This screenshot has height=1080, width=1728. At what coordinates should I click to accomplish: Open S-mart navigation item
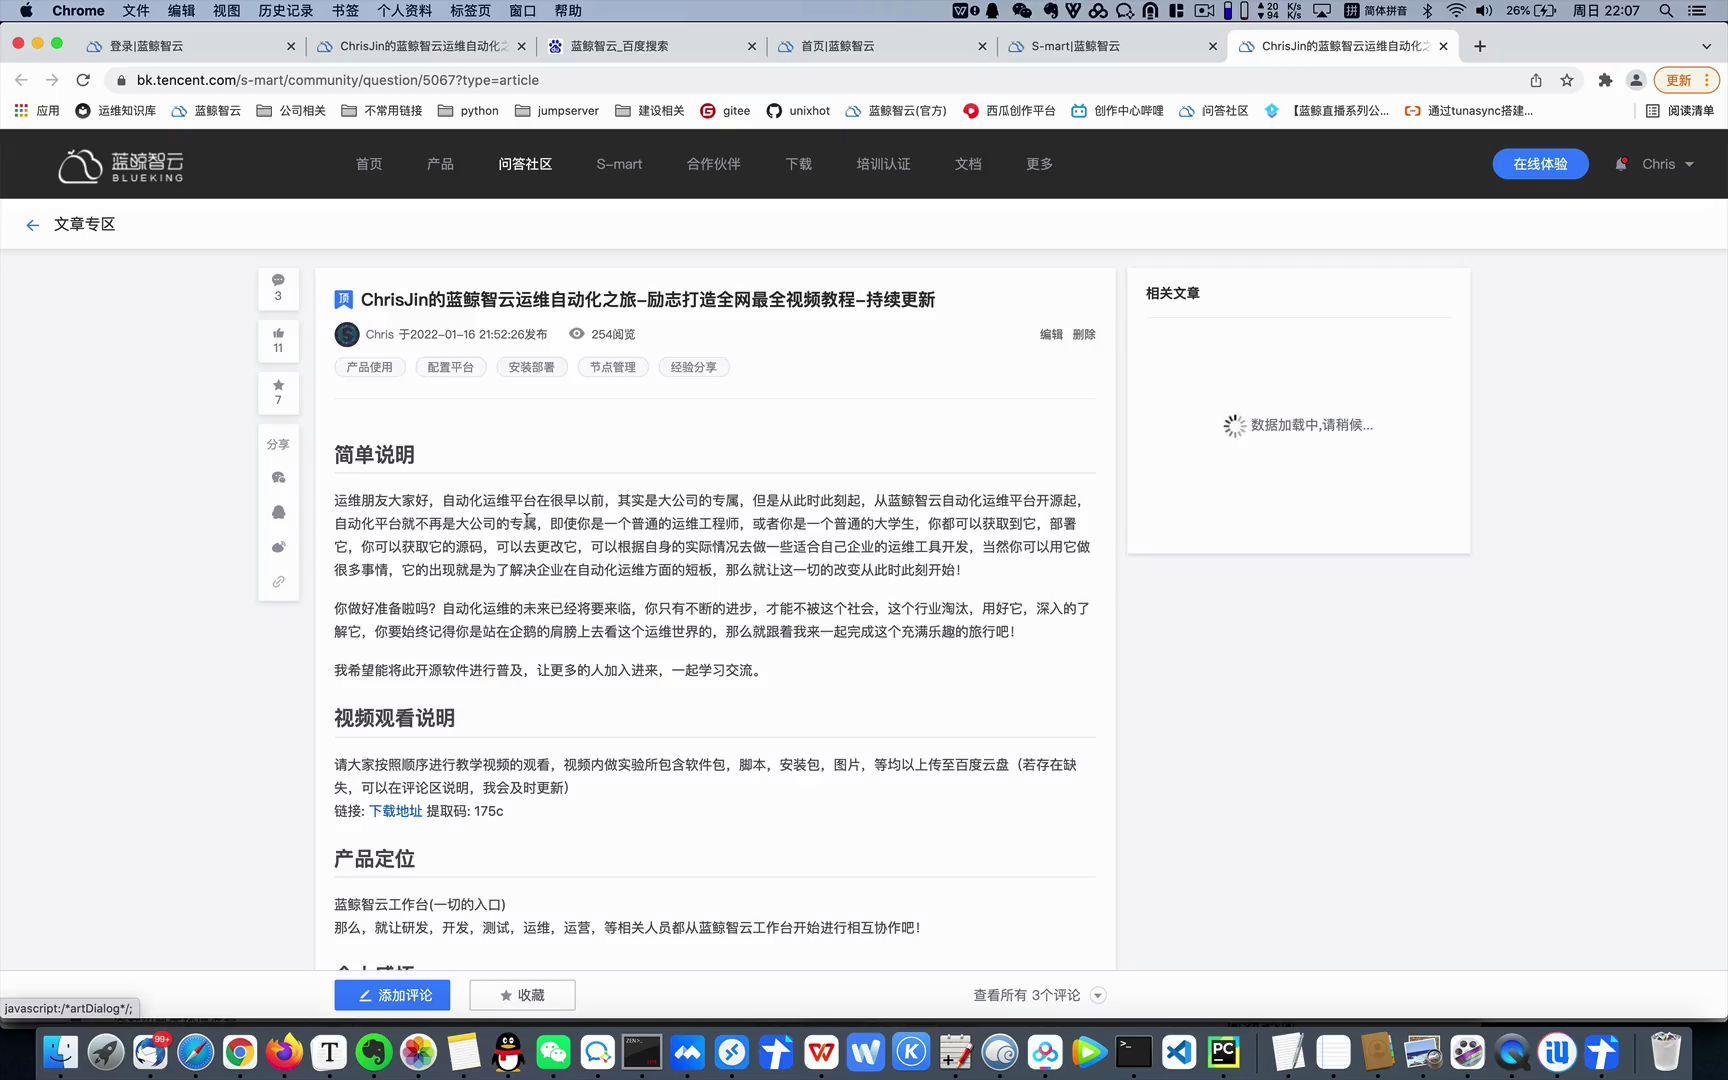click(619, 164)
